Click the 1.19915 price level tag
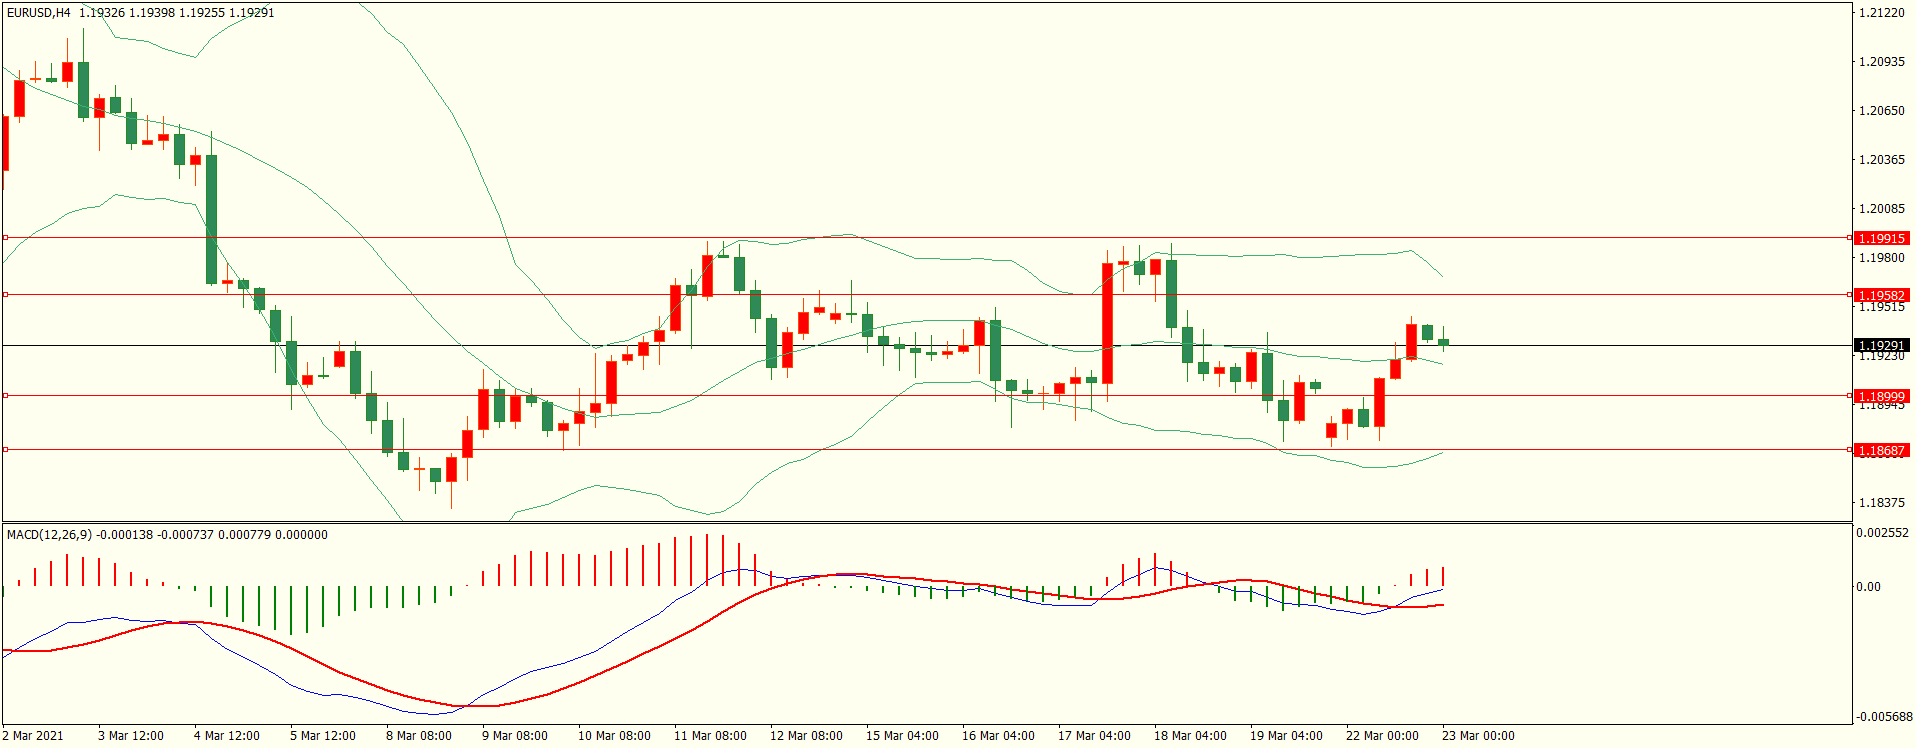Image resolution: width=1916 pixels, height=748 pixels. (x=1881, y=239)
